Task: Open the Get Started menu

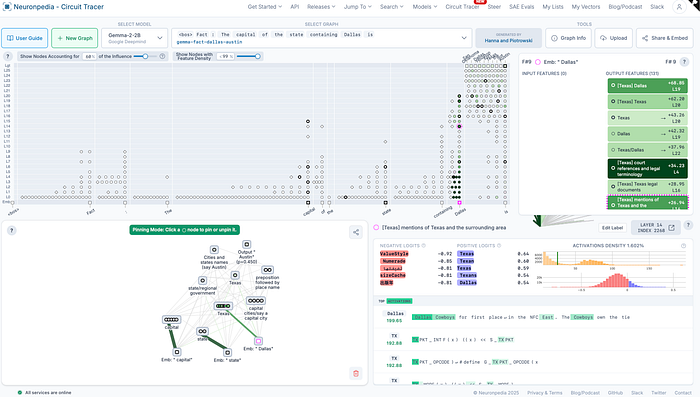Action: [265, 7]
